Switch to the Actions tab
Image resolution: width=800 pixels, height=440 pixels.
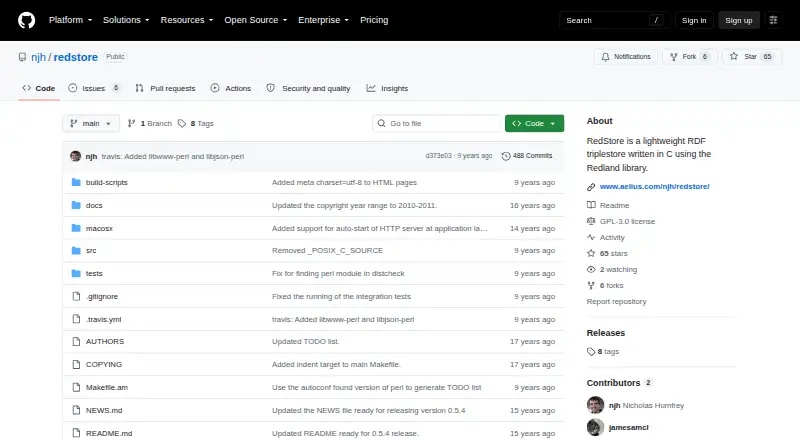click(231, 88)
